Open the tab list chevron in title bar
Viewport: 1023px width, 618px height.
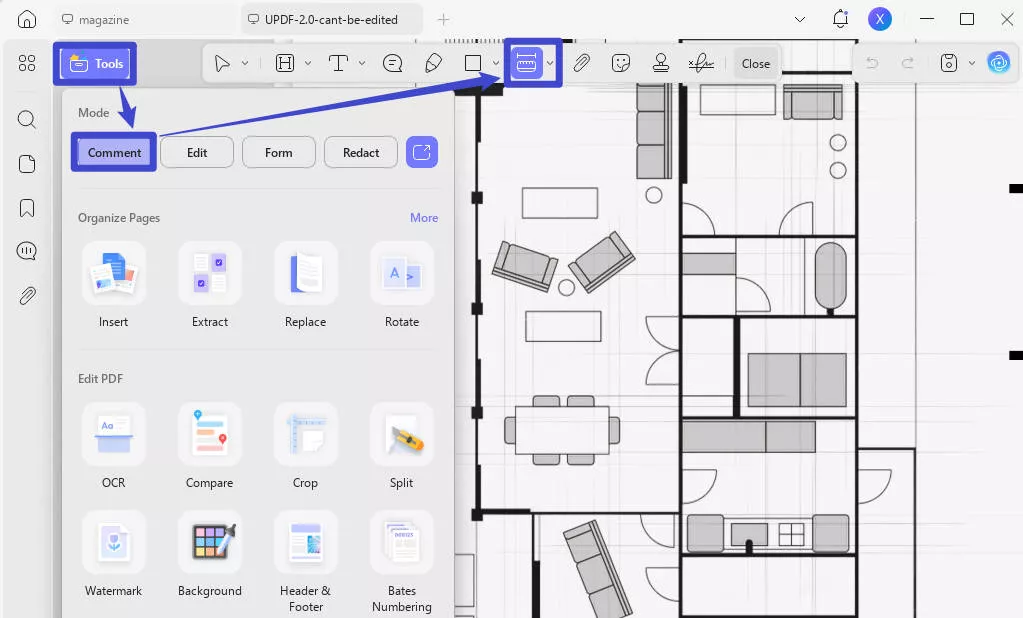[x=800, y=19]
